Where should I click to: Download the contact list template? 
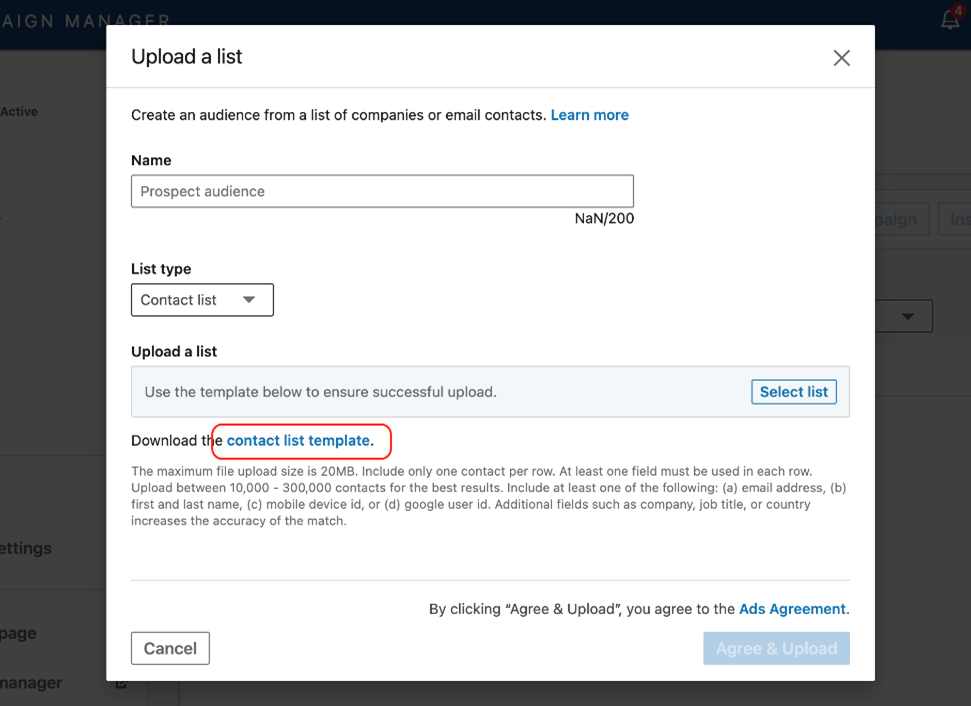298,440
